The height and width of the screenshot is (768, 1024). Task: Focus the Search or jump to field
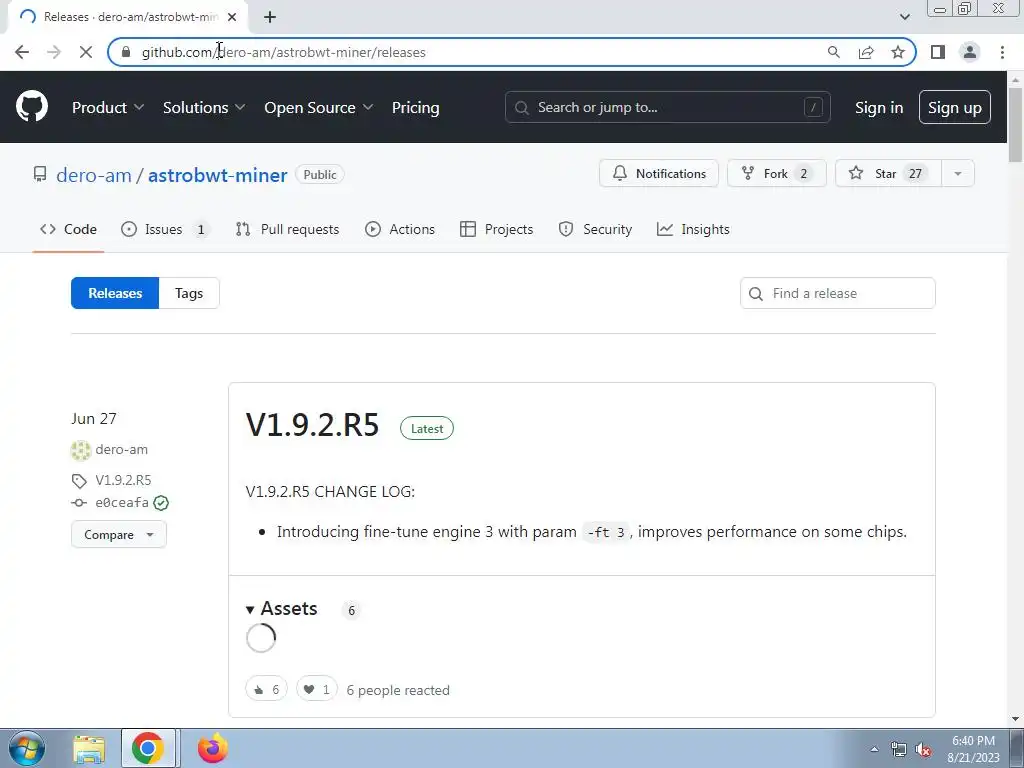click(667, 107)
